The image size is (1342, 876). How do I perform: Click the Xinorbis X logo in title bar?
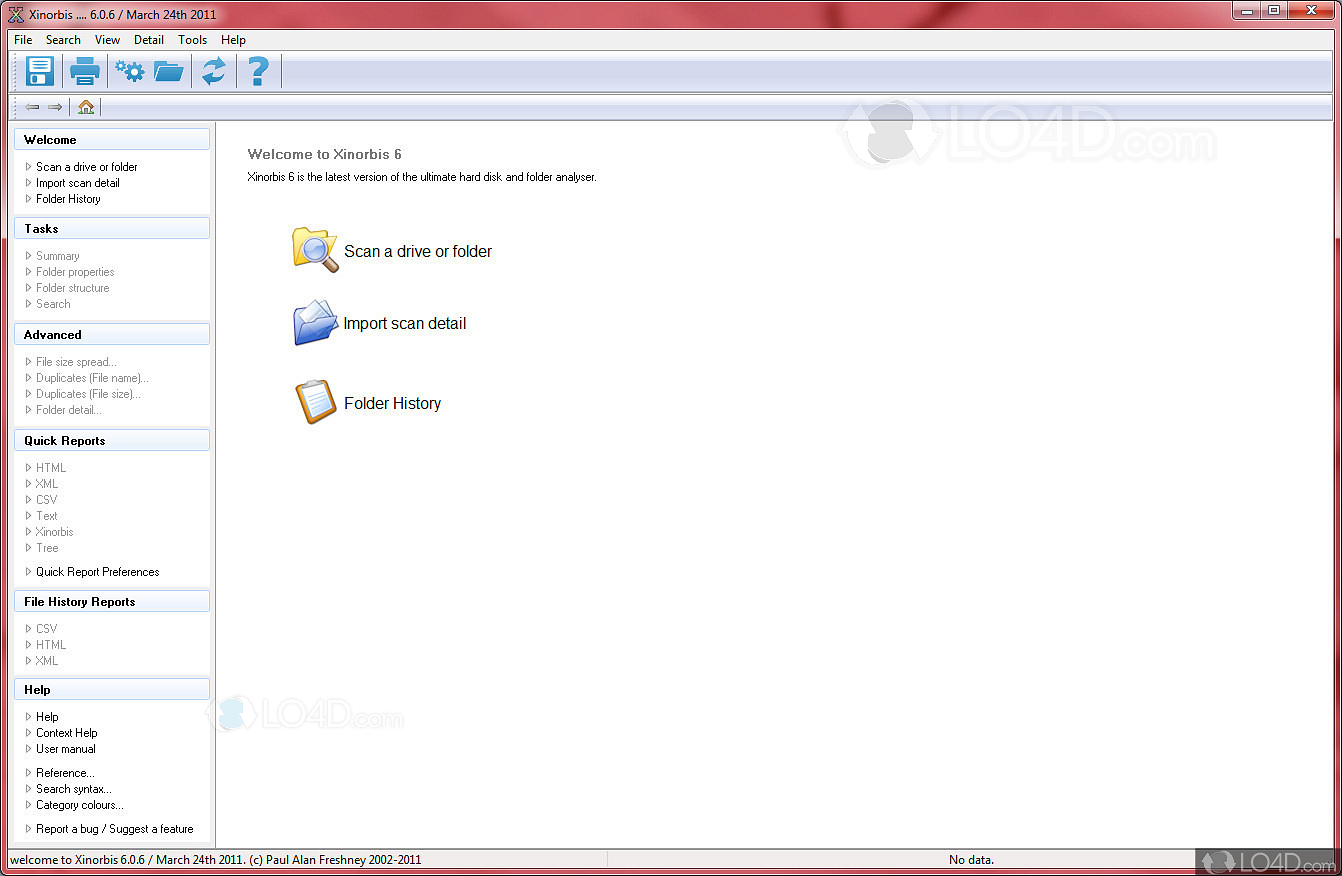(x=16, y=14)
